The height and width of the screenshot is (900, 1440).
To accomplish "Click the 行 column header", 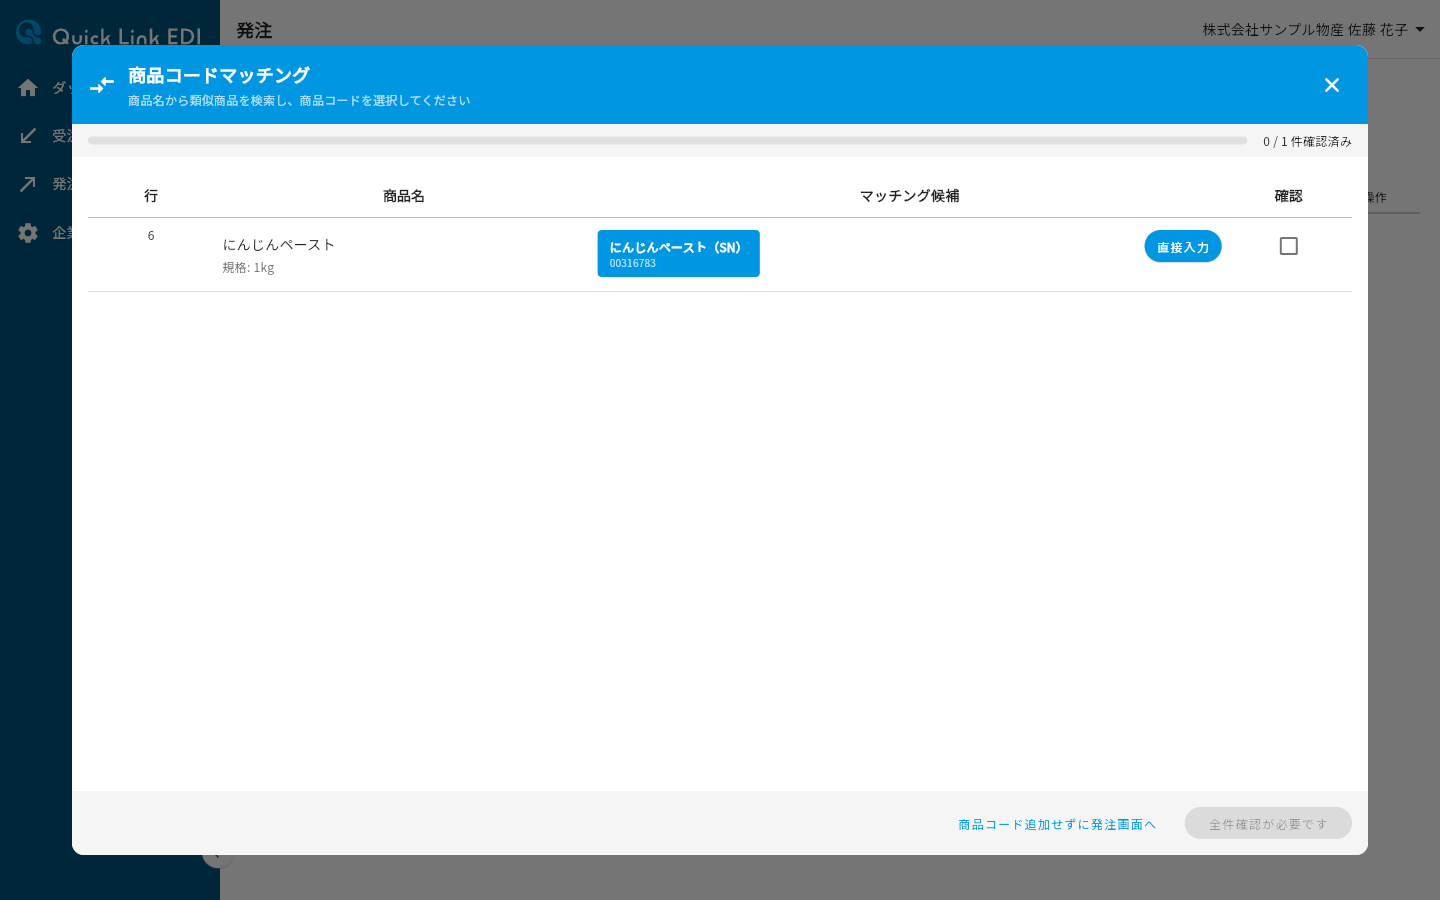I will pyautogui.click(x=151, y=196).
